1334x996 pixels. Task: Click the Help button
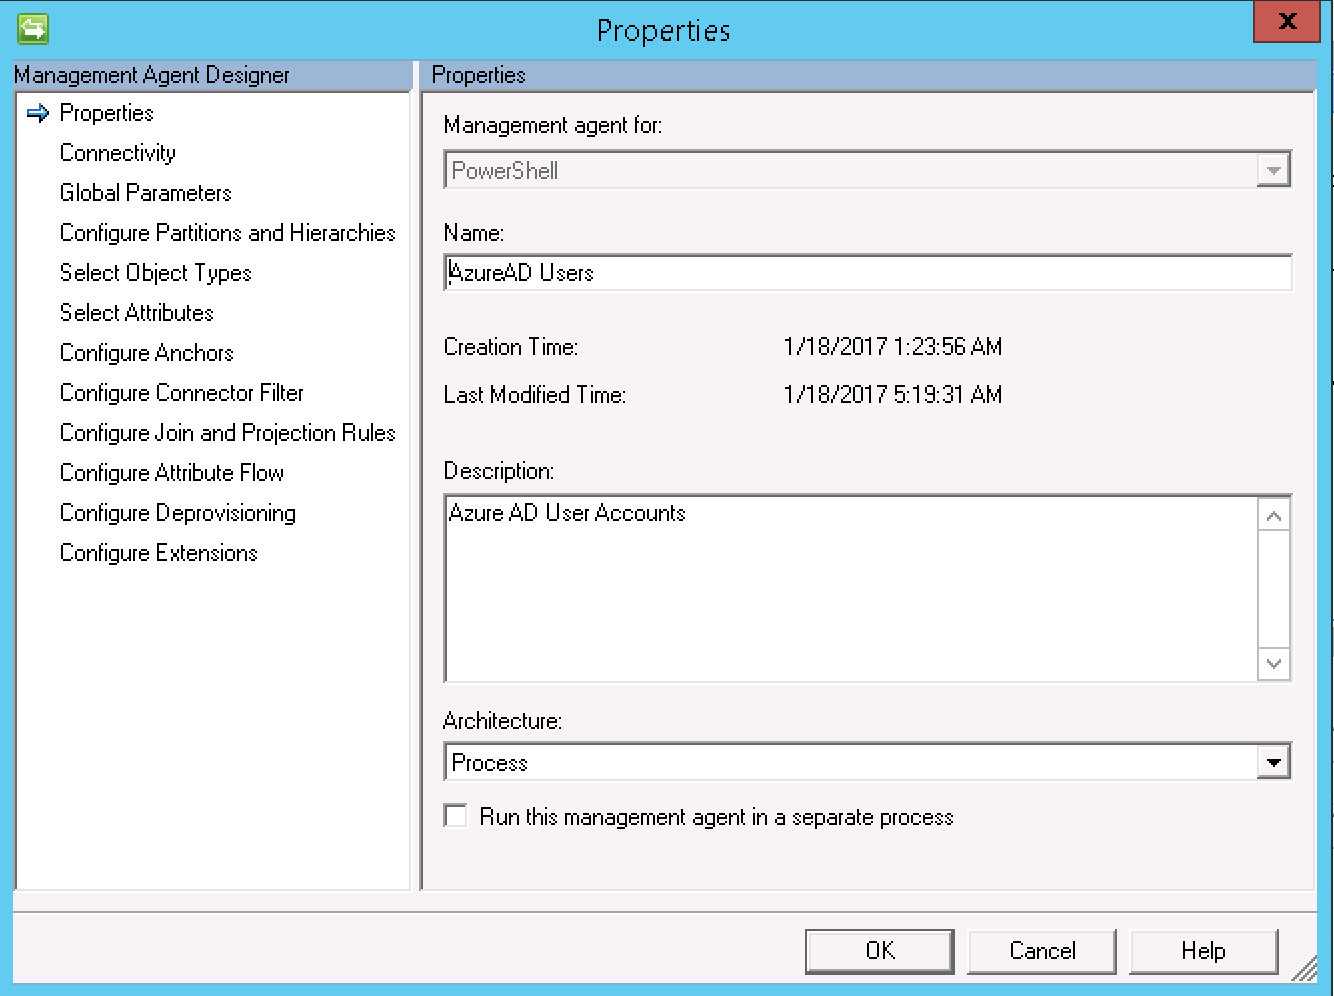click(1203, 951)
